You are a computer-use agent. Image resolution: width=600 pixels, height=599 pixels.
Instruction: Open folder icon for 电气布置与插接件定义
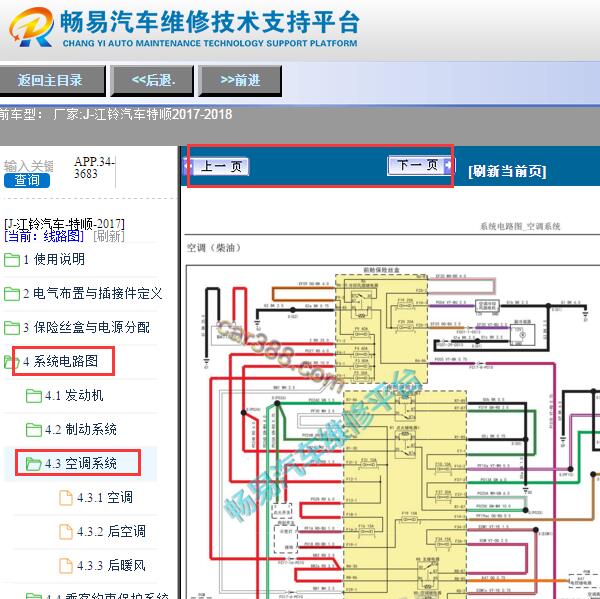12,294
